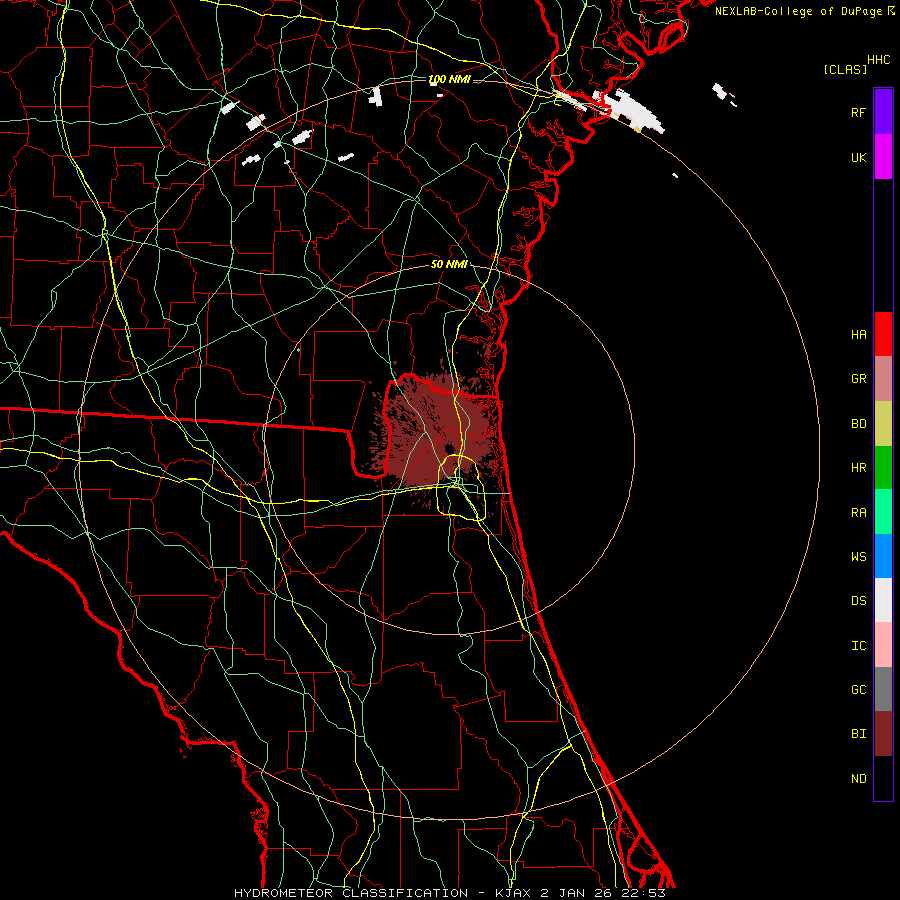This screenshot has height=900, width=900.
Task: Click the 'HYDROMETEOR CLASSIFICATION' title text
Action: 351,893
